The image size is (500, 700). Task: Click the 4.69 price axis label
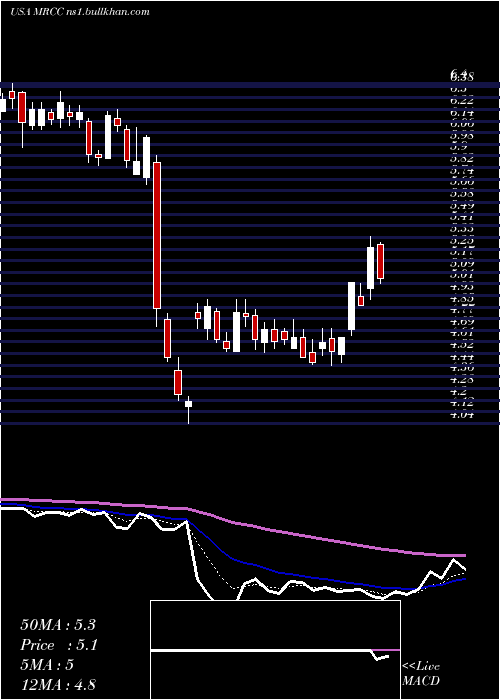(x=462, y=321)
